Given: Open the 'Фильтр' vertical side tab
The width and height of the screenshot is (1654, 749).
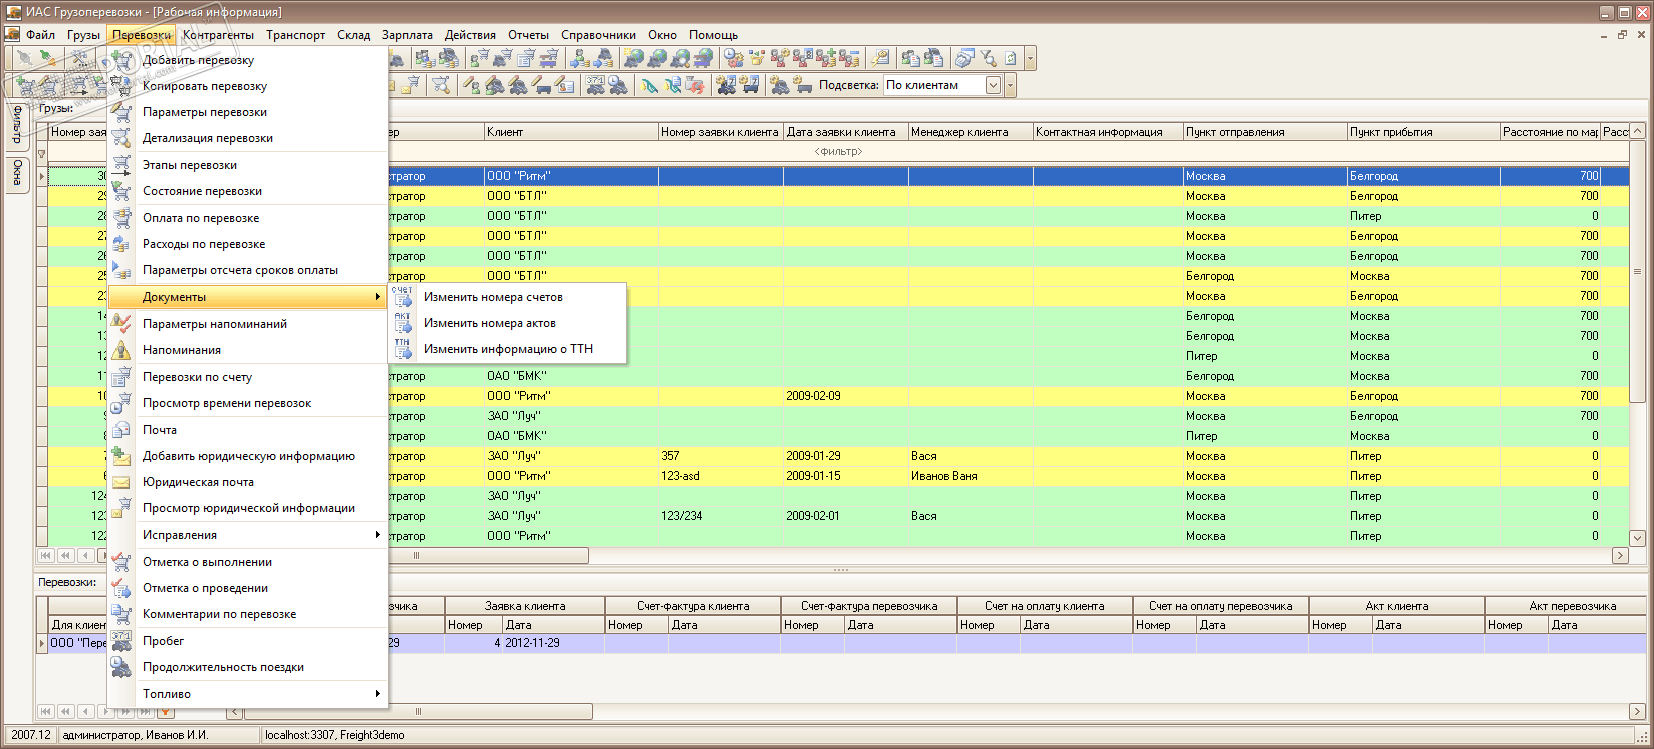Looking at the screenshot, I should (17, 124).
